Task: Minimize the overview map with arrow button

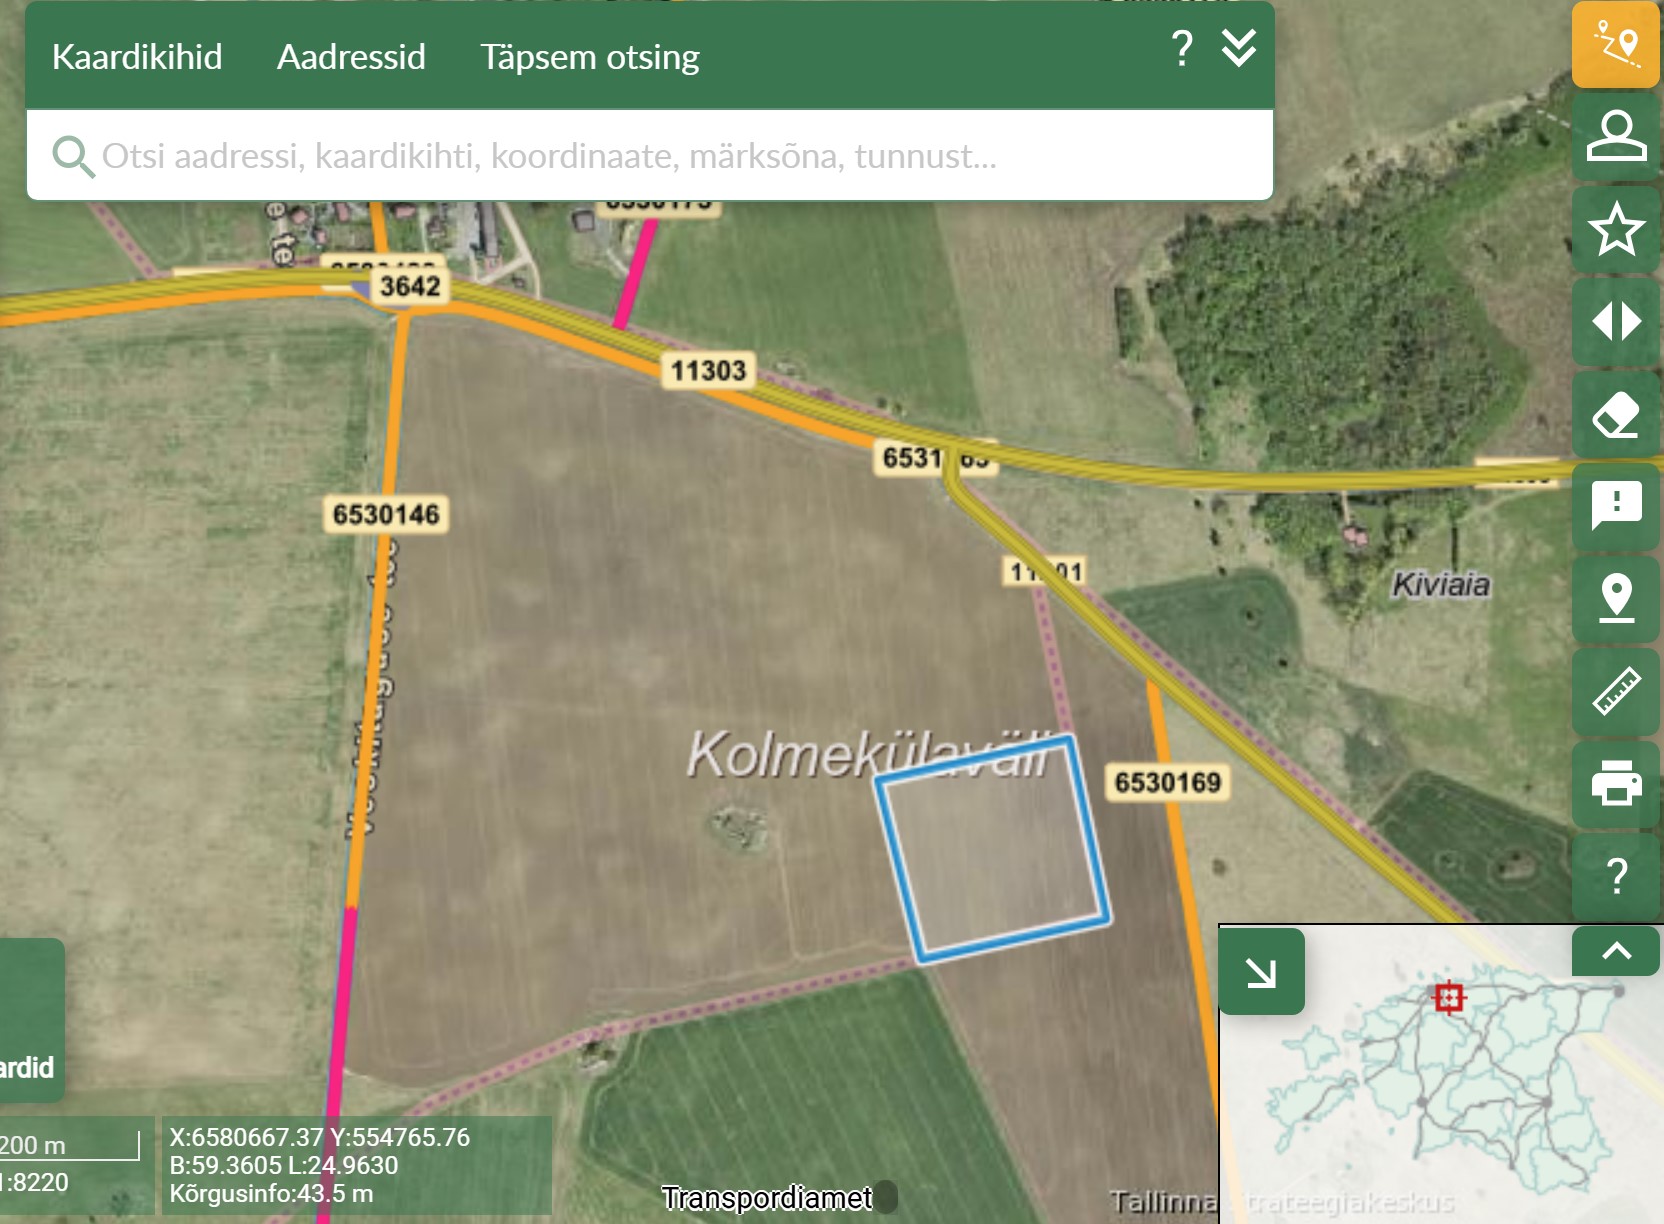Action: [x=1261, y=972]
